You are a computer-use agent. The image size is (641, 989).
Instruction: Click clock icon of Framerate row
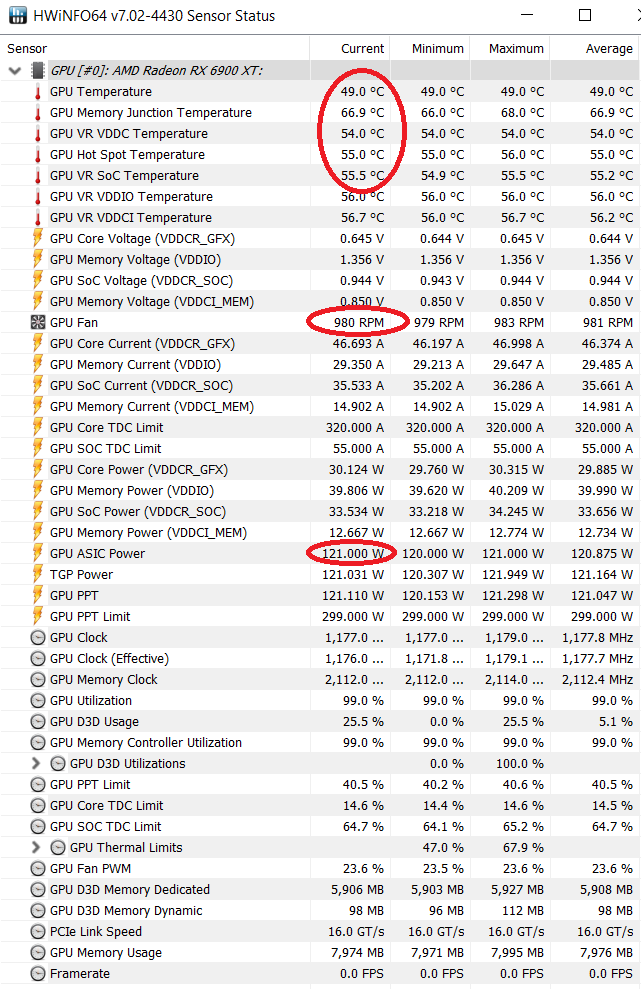click(x=38, y=973)
